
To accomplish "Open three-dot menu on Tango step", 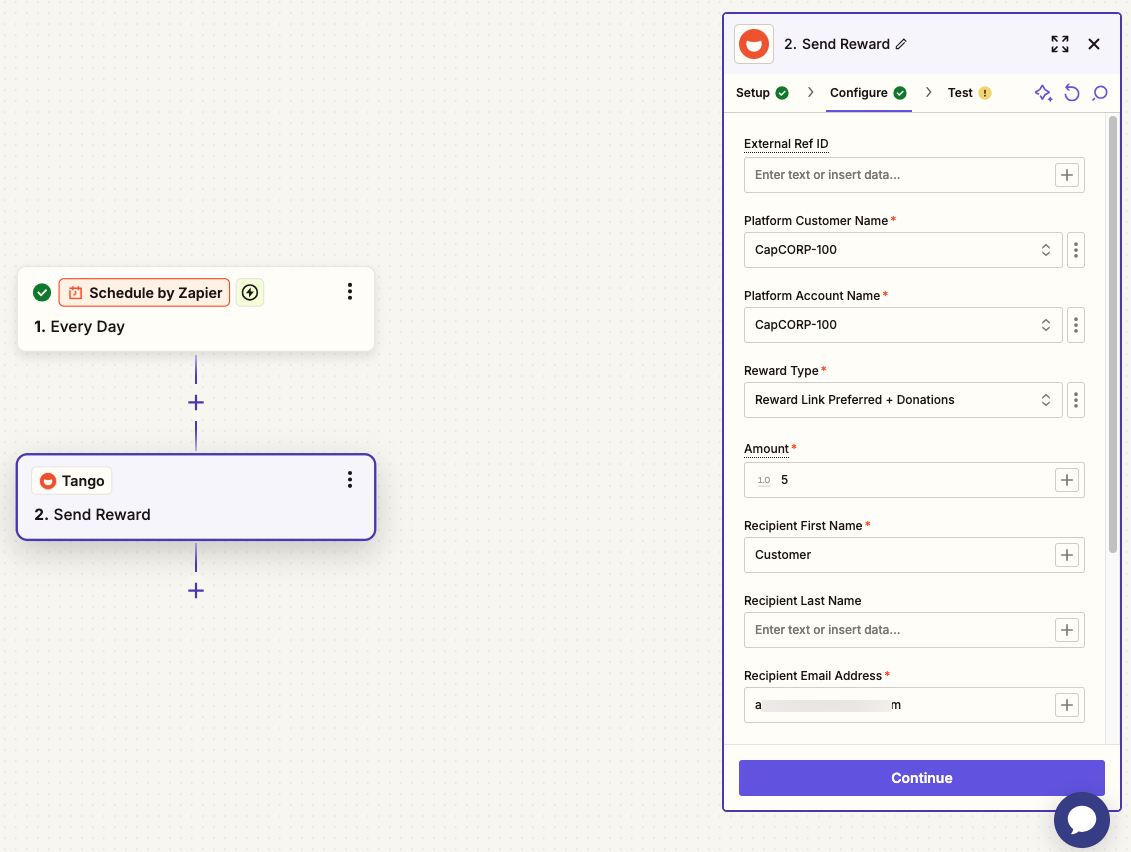I will [x=350, y=480].
